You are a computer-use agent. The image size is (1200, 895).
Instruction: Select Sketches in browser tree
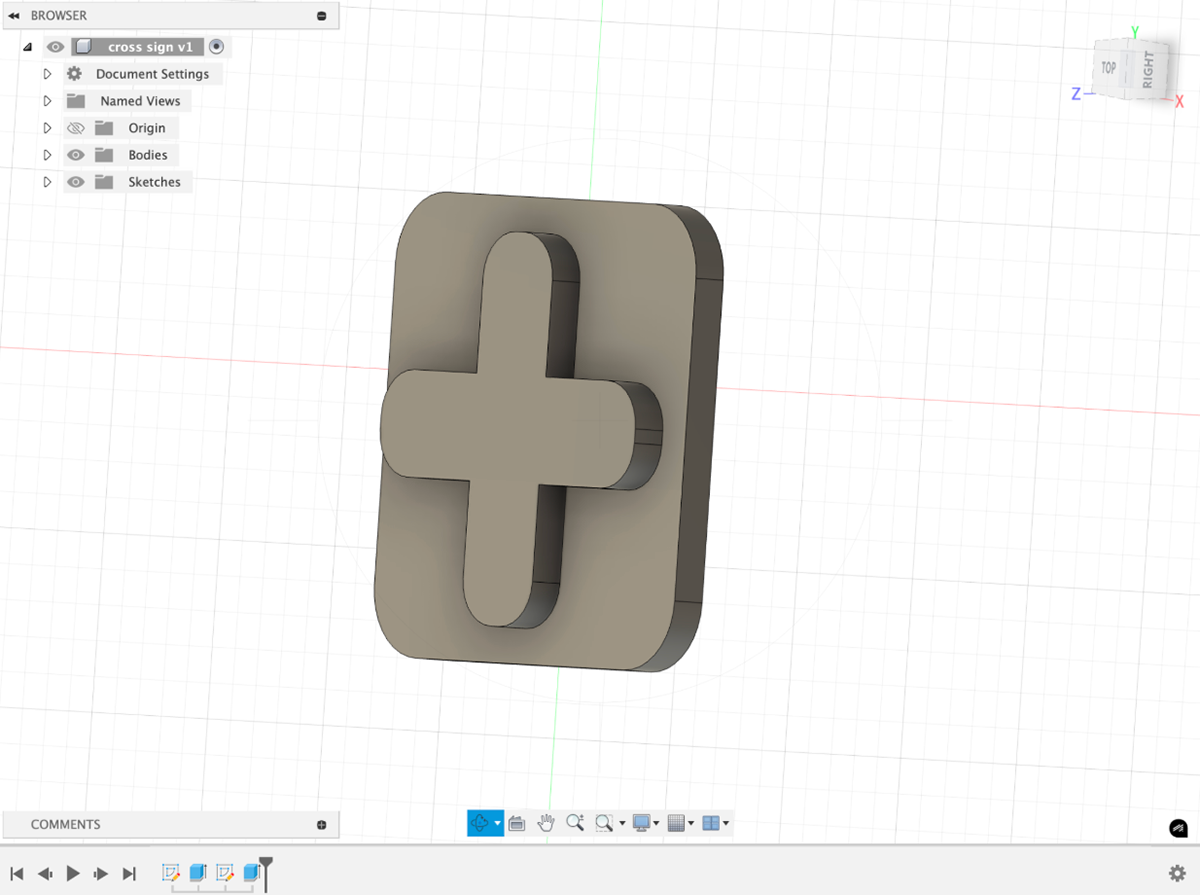click(x=155, y=182)
